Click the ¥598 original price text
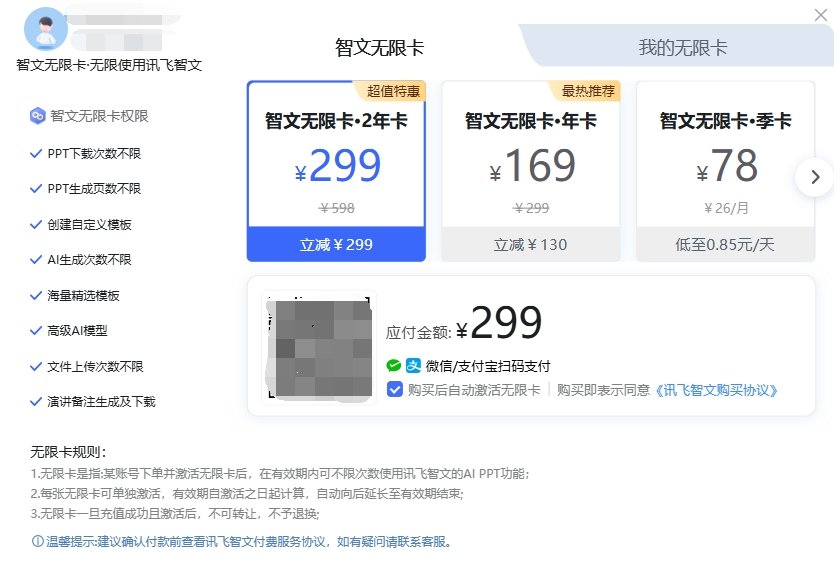The width and height of the screenshot is (837, 563). pyautogui.click(x=336, y=208)
